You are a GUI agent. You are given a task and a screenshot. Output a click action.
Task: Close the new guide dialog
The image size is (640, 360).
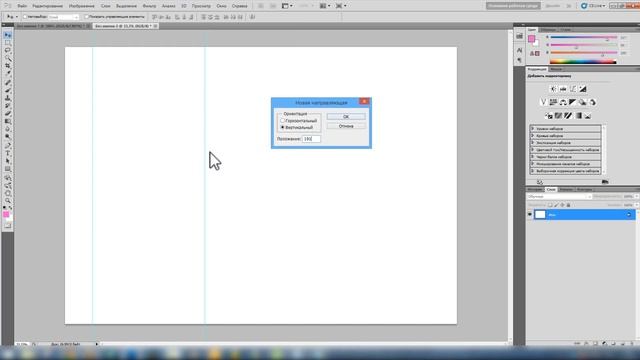click(364, 101)
